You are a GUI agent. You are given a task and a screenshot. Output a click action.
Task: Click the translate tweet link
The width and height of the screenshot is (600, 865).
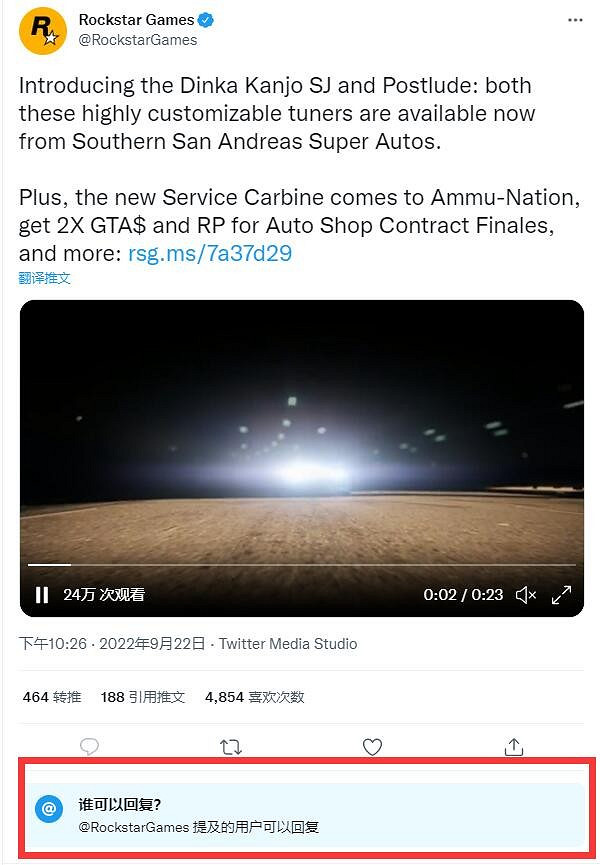[x=45, y=278]
